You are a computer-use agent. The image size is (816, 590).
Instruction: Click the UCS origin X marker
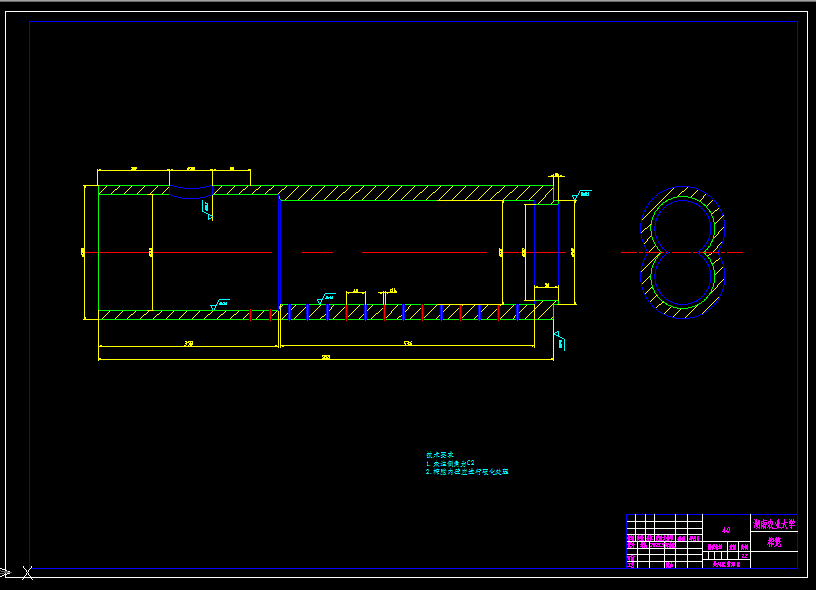coord(28,573)
